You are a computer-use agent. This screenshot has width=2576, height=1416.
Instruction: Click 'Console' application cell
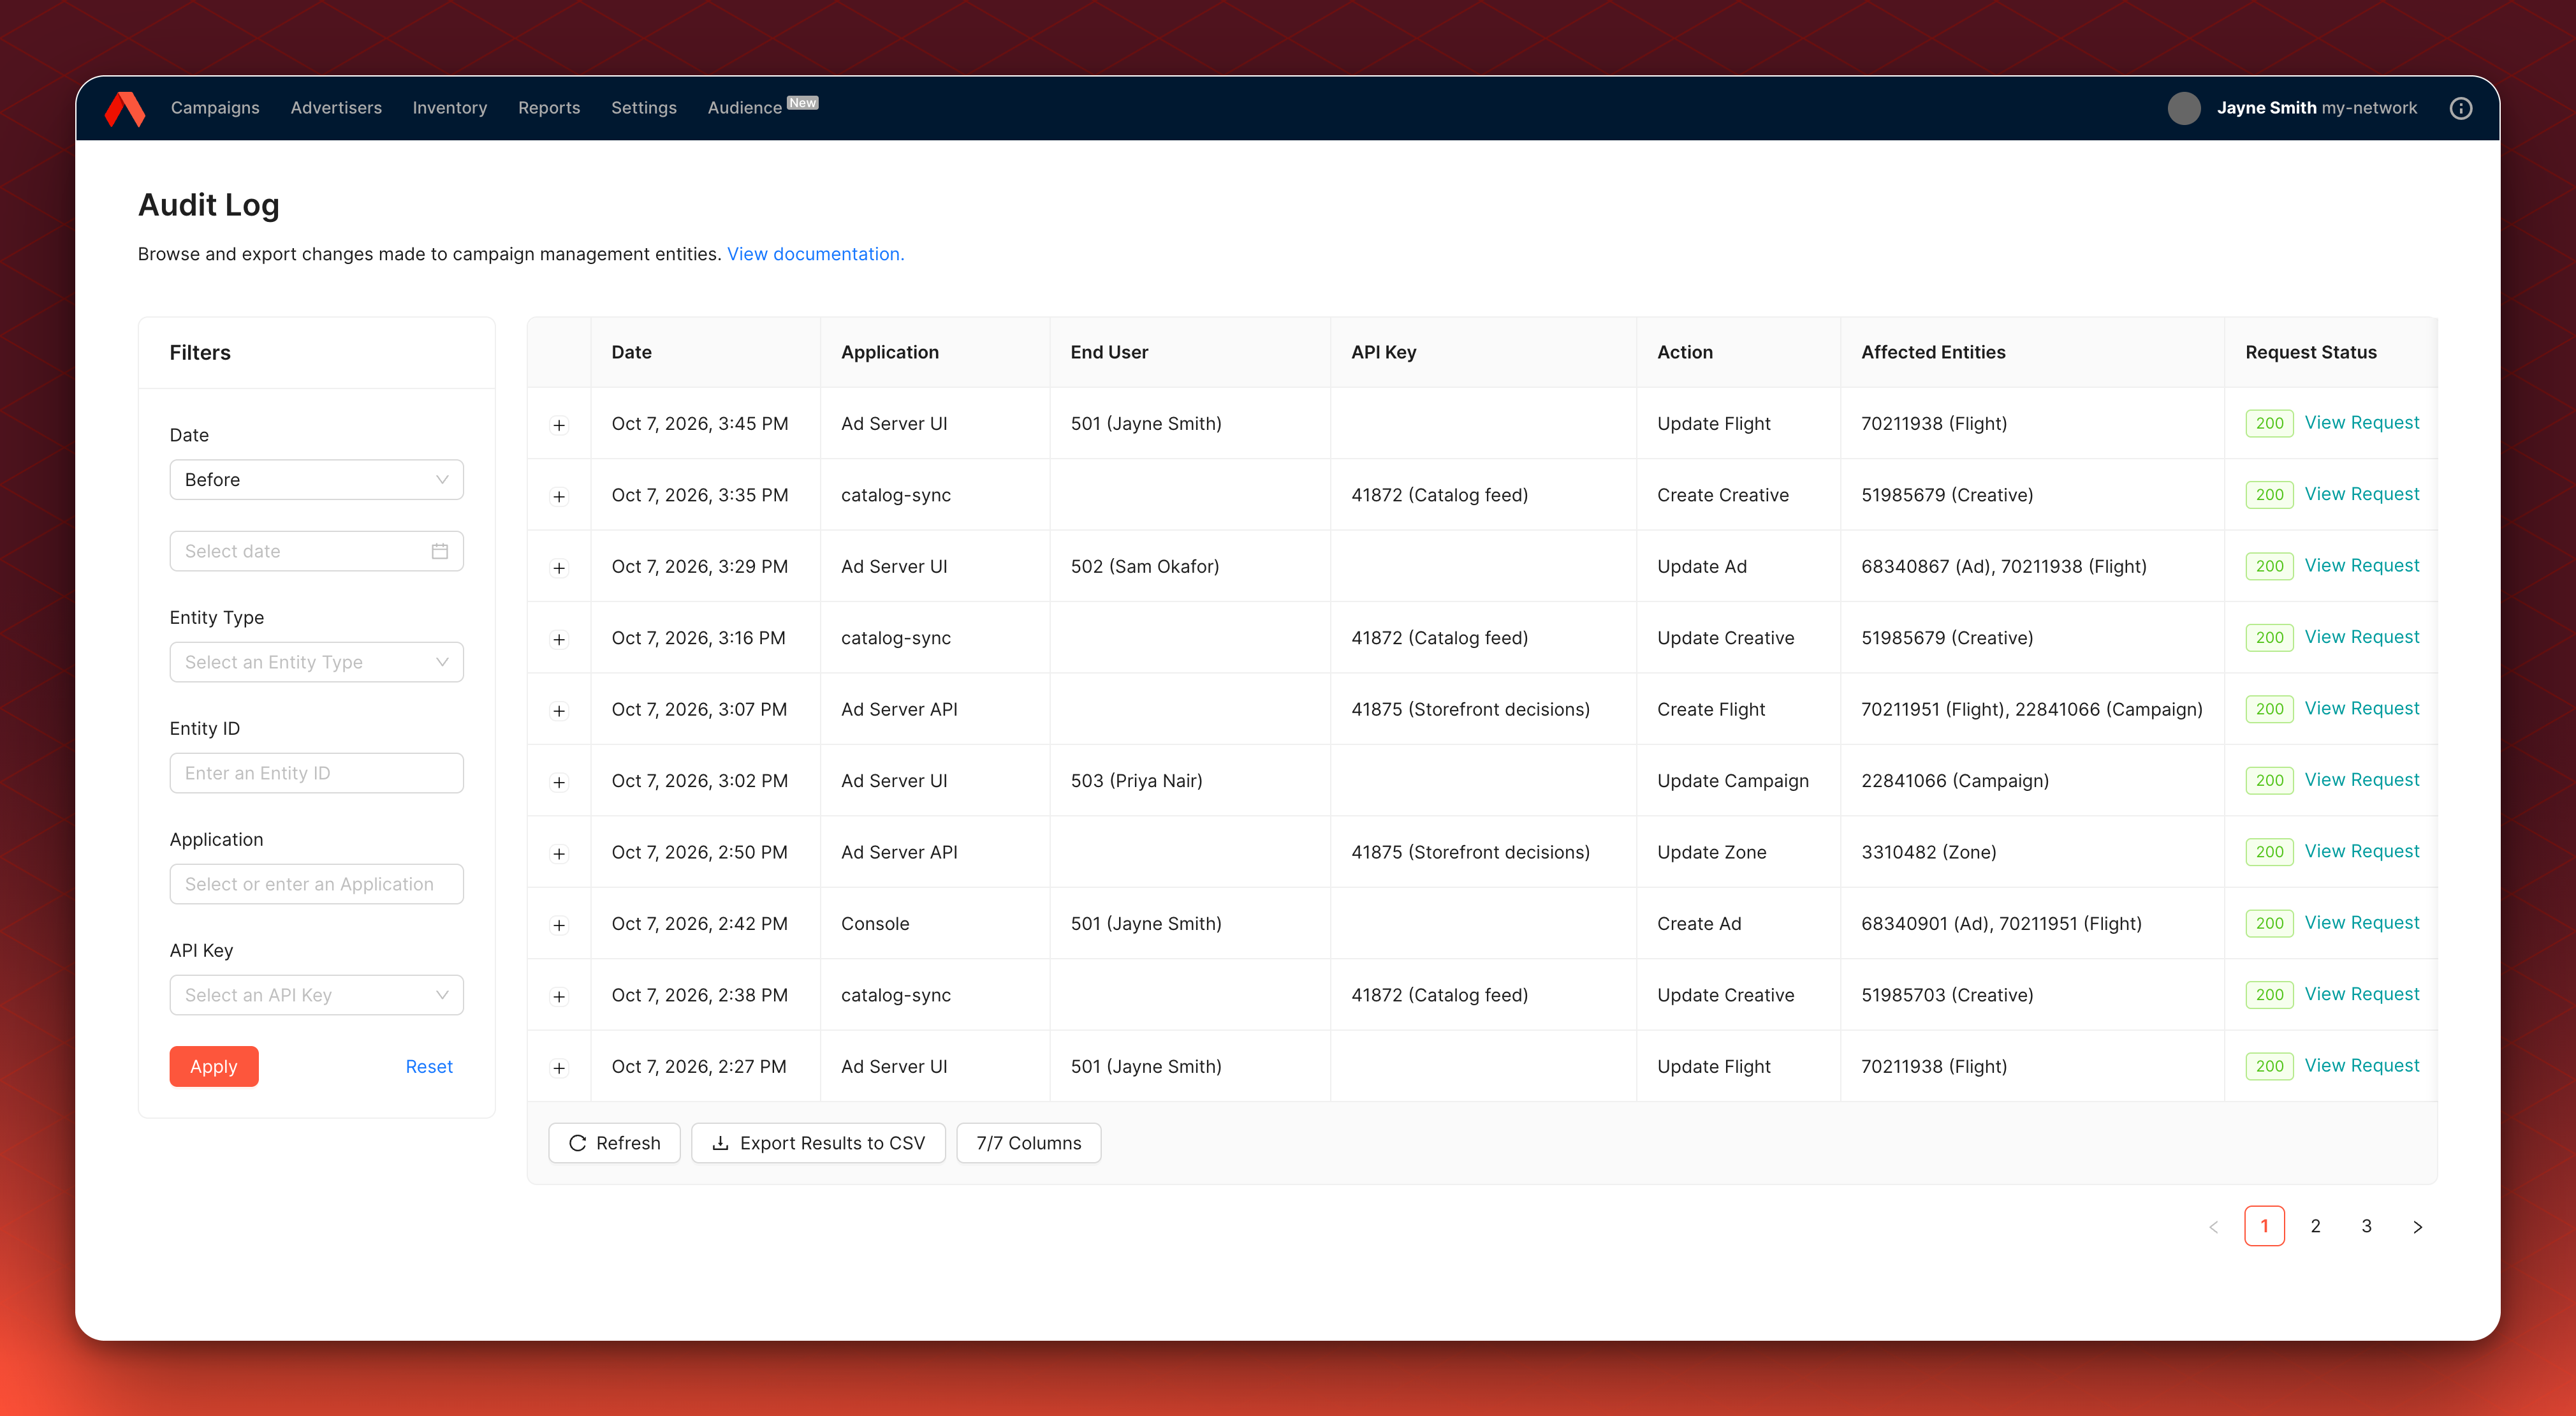click(875, 924)
